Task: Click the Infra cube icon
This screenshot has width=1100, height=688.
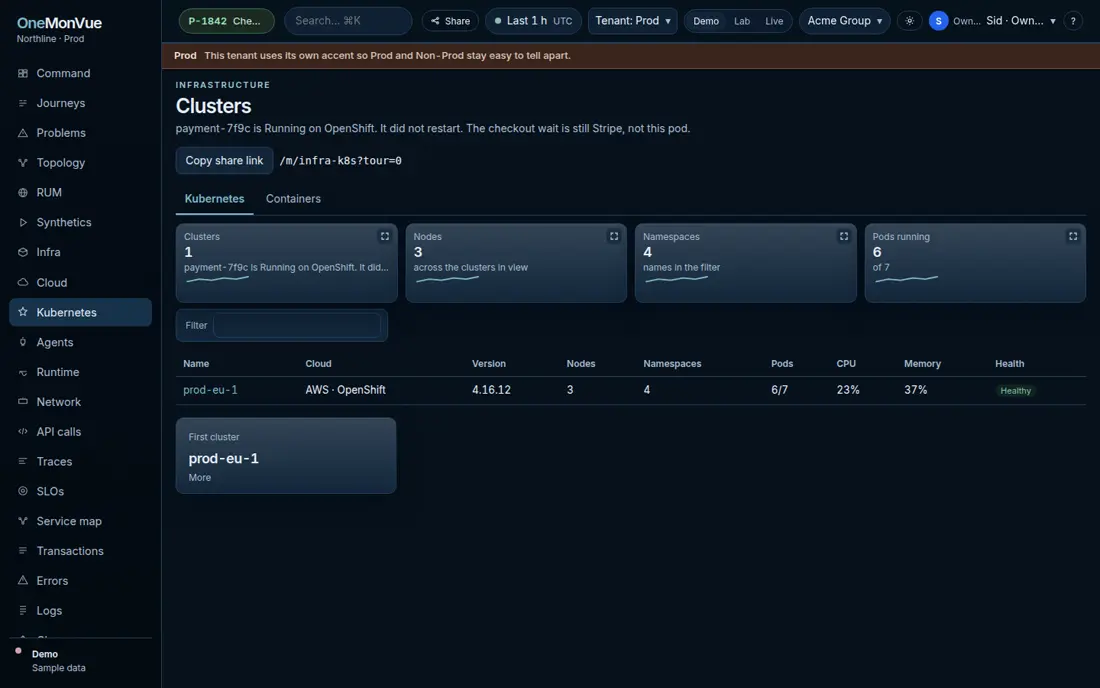Action: click(22, 252)
